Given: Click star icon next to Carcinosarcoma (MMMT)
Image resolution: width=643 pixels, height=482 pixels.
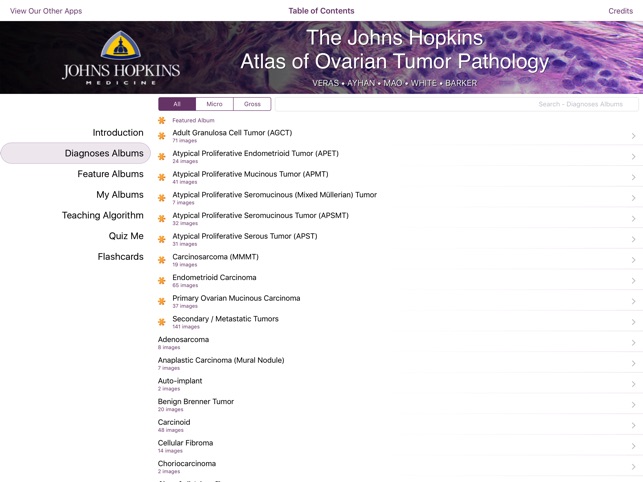Looking at the screenshot, I should pyautogui.click(x=162, y=260).
